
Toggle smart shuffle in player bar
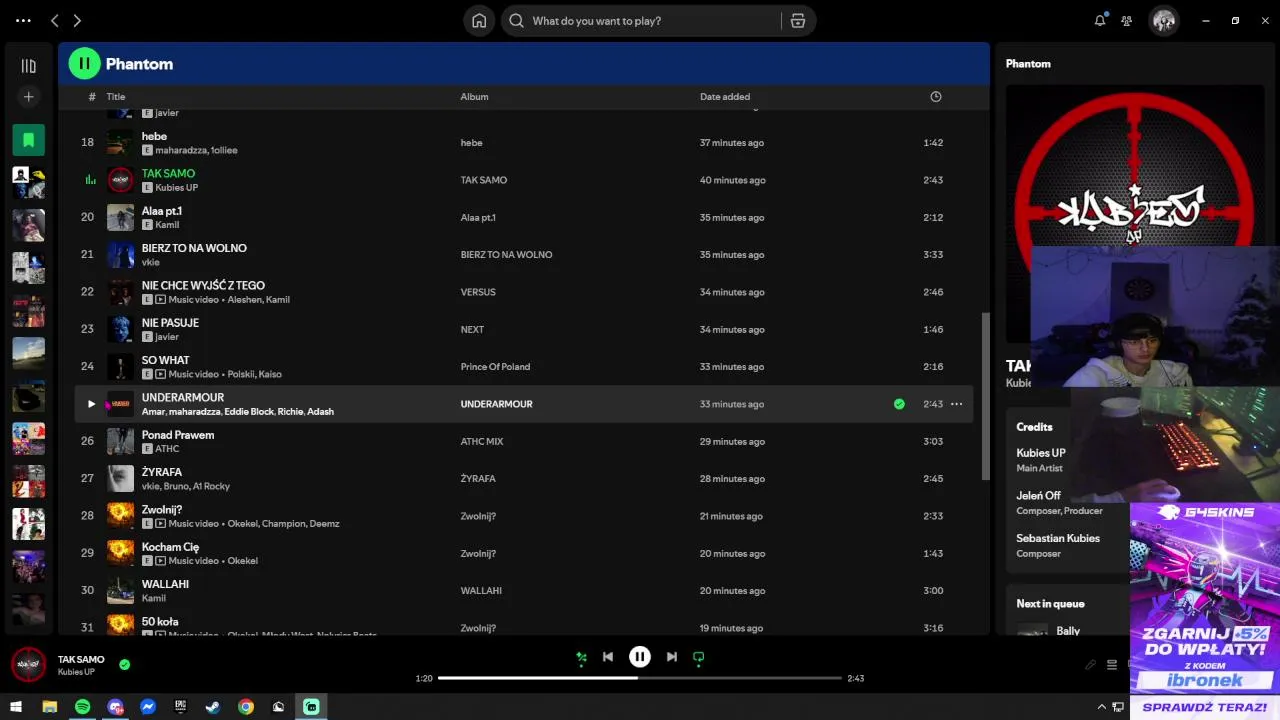pyautogui.click(x=581, y=657)
